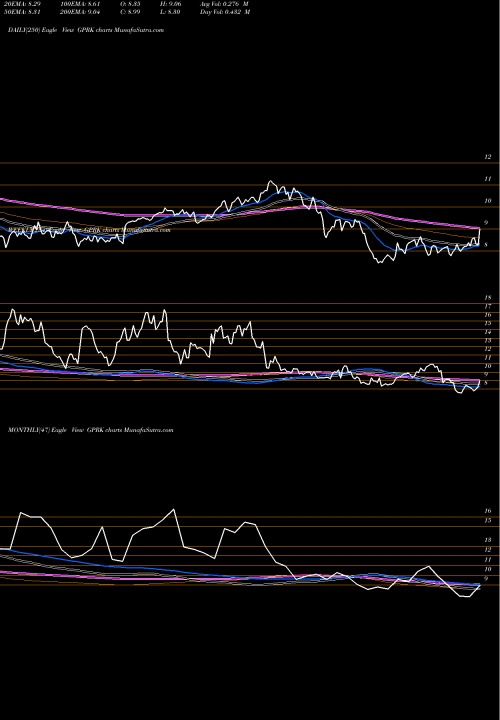Click the MONTHLY(47) Eagle View chart title
This screenshot has height=720, width=500.
(x=90, y=430)
